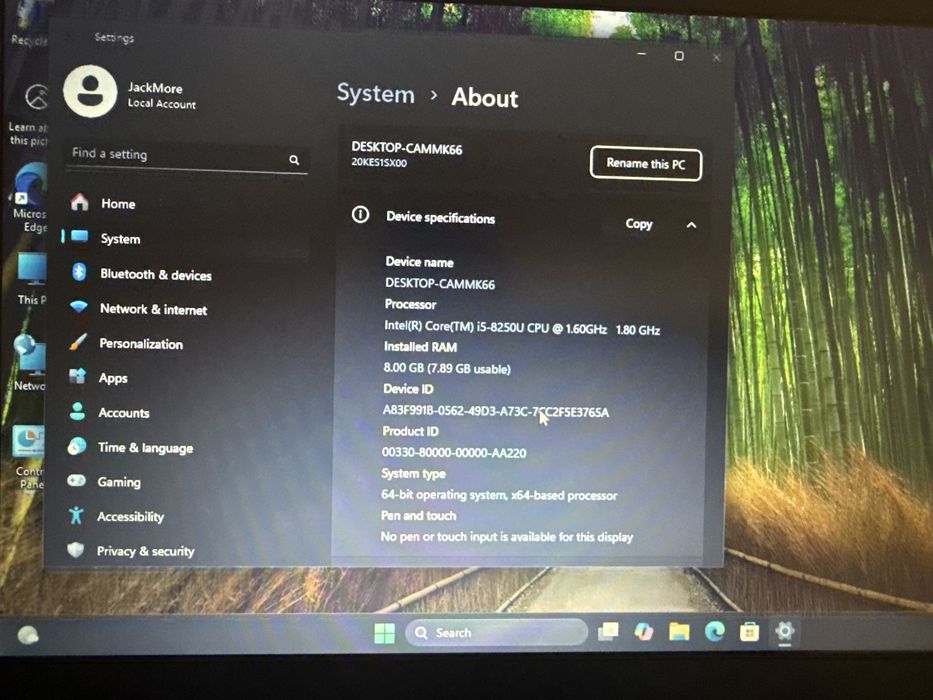
Task: Select the This PC desktop icon
Action: [32, 279]
